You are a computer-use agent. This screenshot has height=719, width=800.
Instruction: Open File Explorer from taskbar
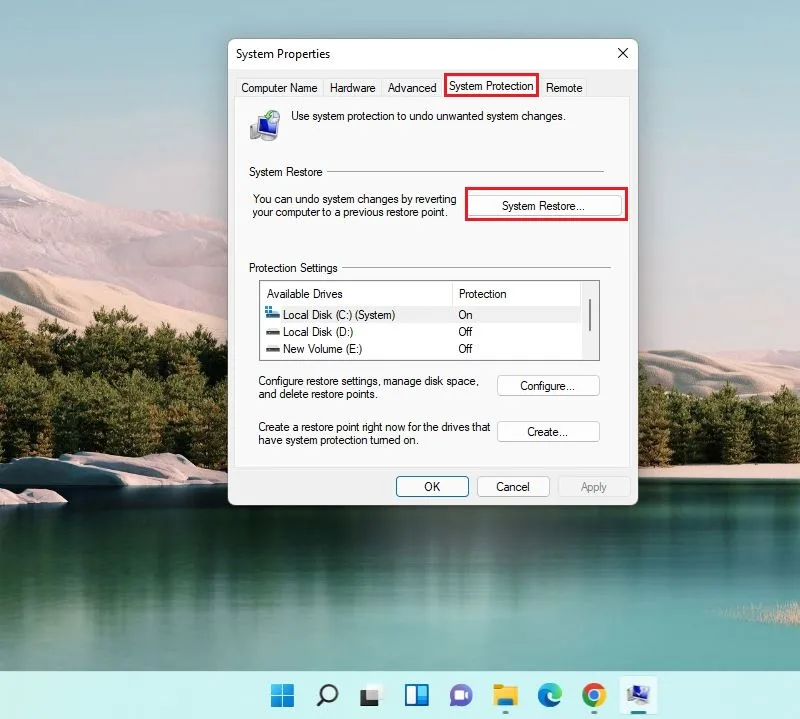pyautogui.click(x=505, y=695)
